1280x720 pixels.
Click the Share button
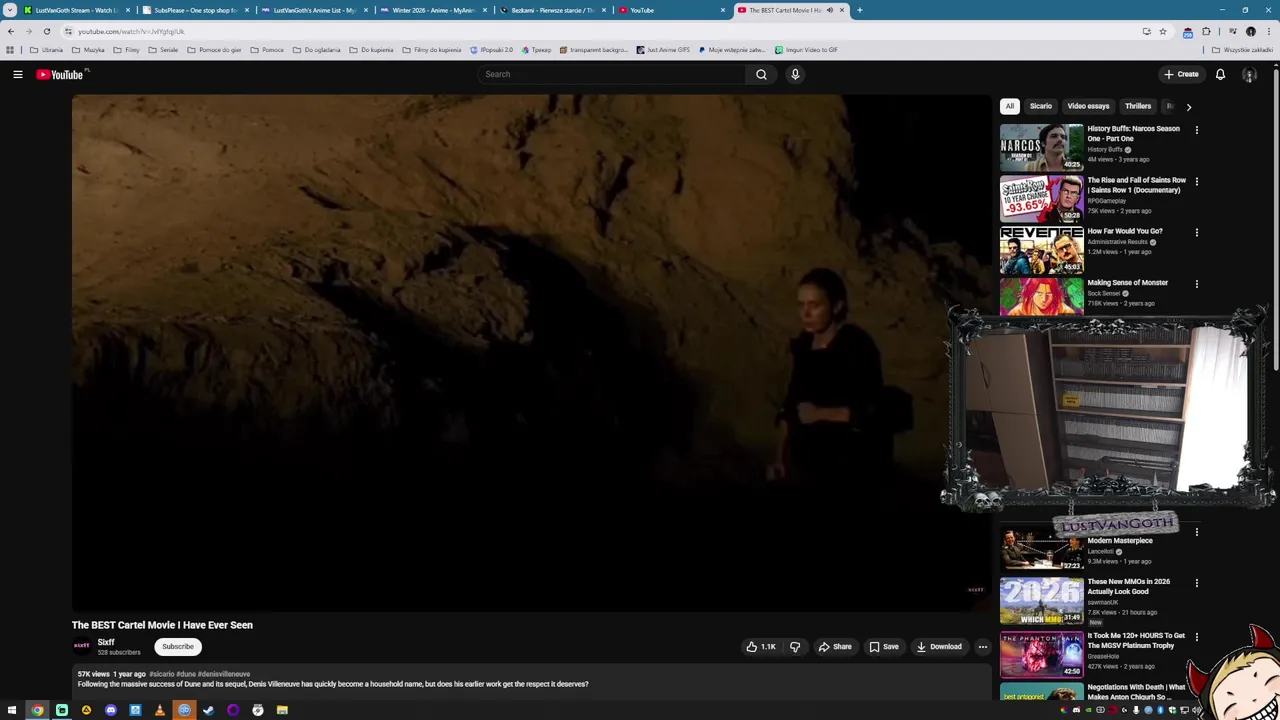[835, 647]
